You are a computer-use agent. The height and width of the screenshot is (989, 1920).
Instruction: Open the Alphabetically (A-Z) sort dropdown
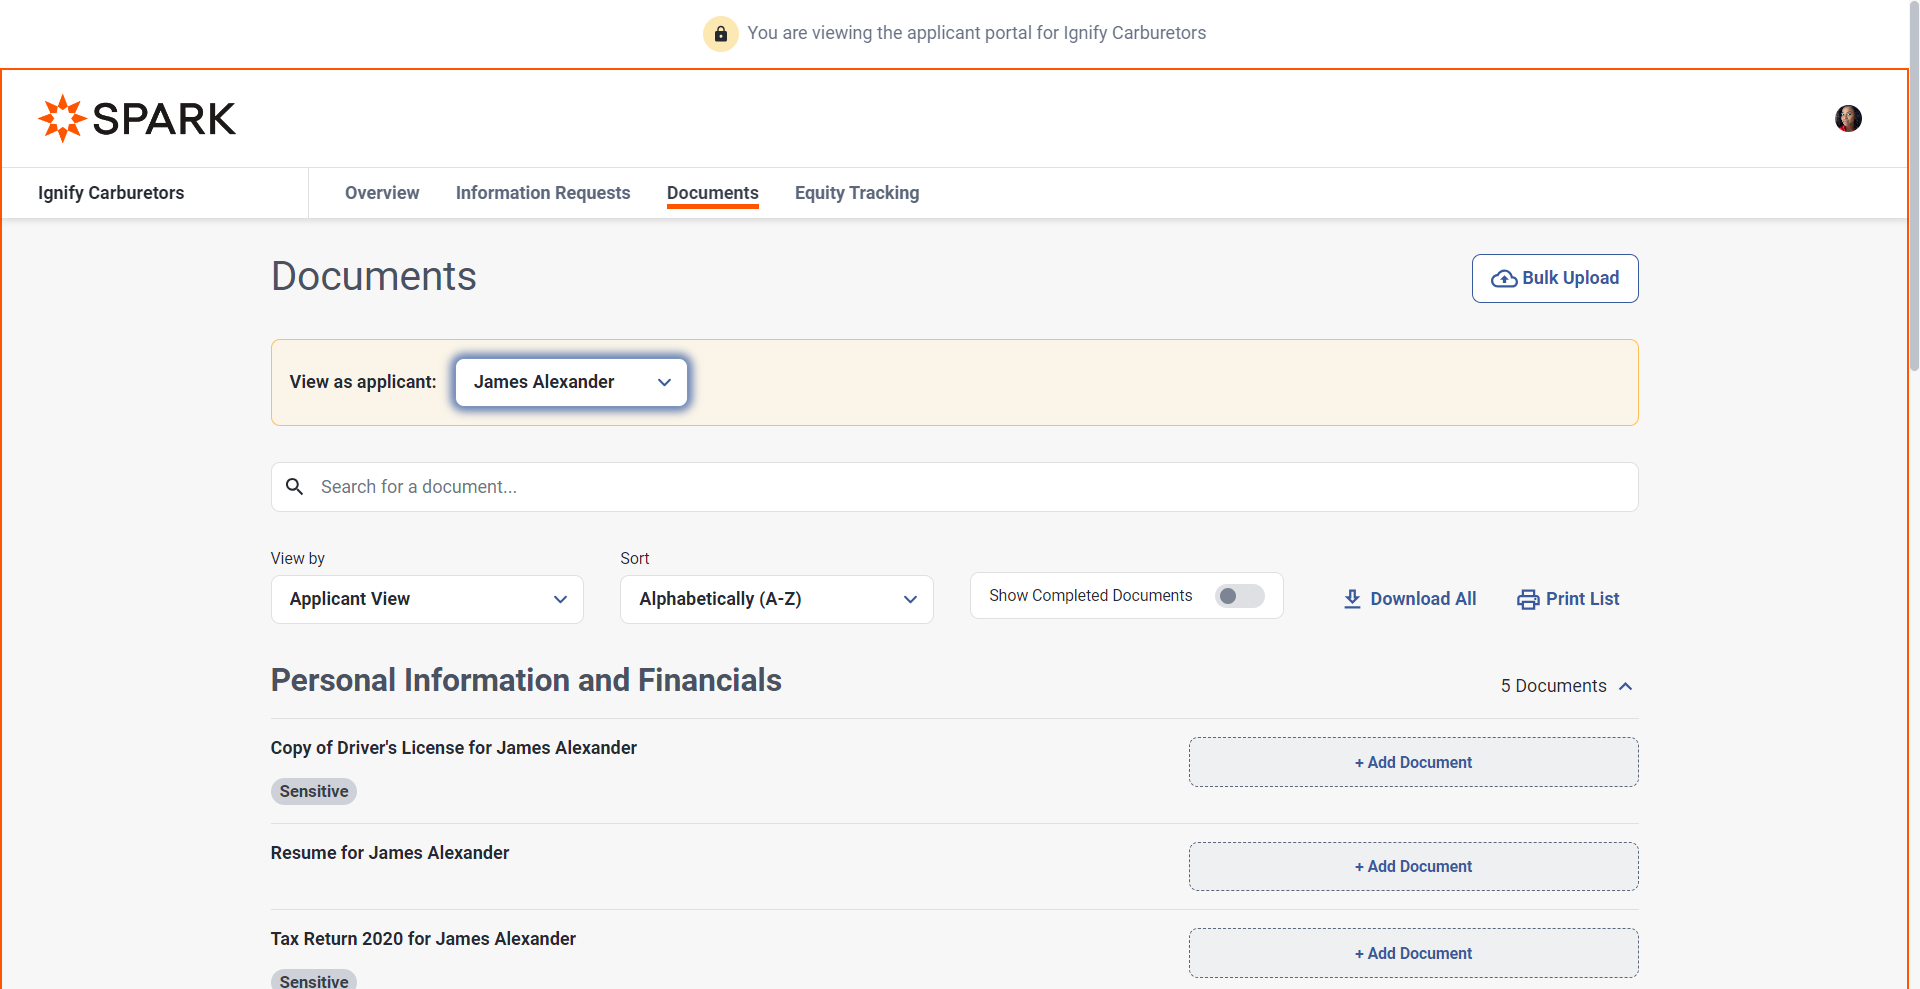(776, 599)
